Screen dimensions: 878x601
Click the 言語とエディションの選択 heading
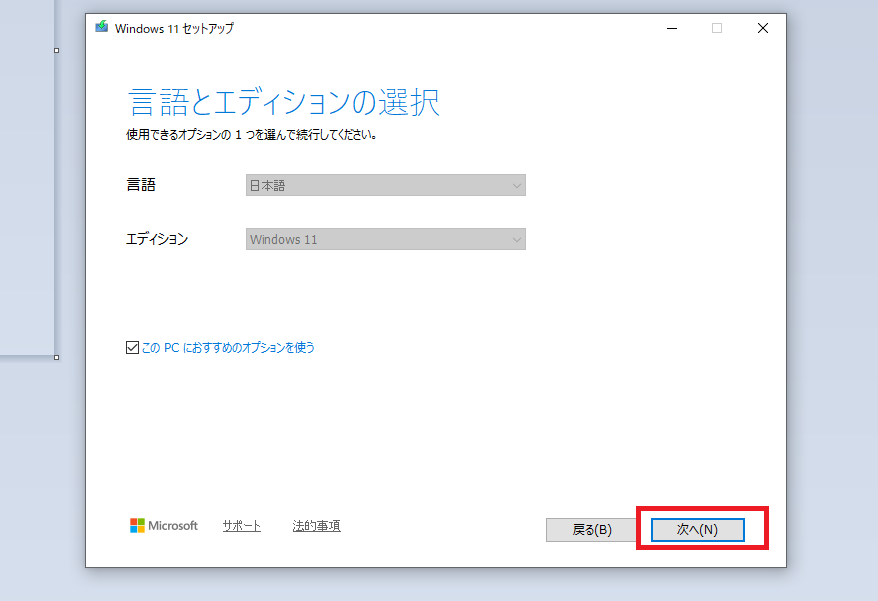click(284, 102)
